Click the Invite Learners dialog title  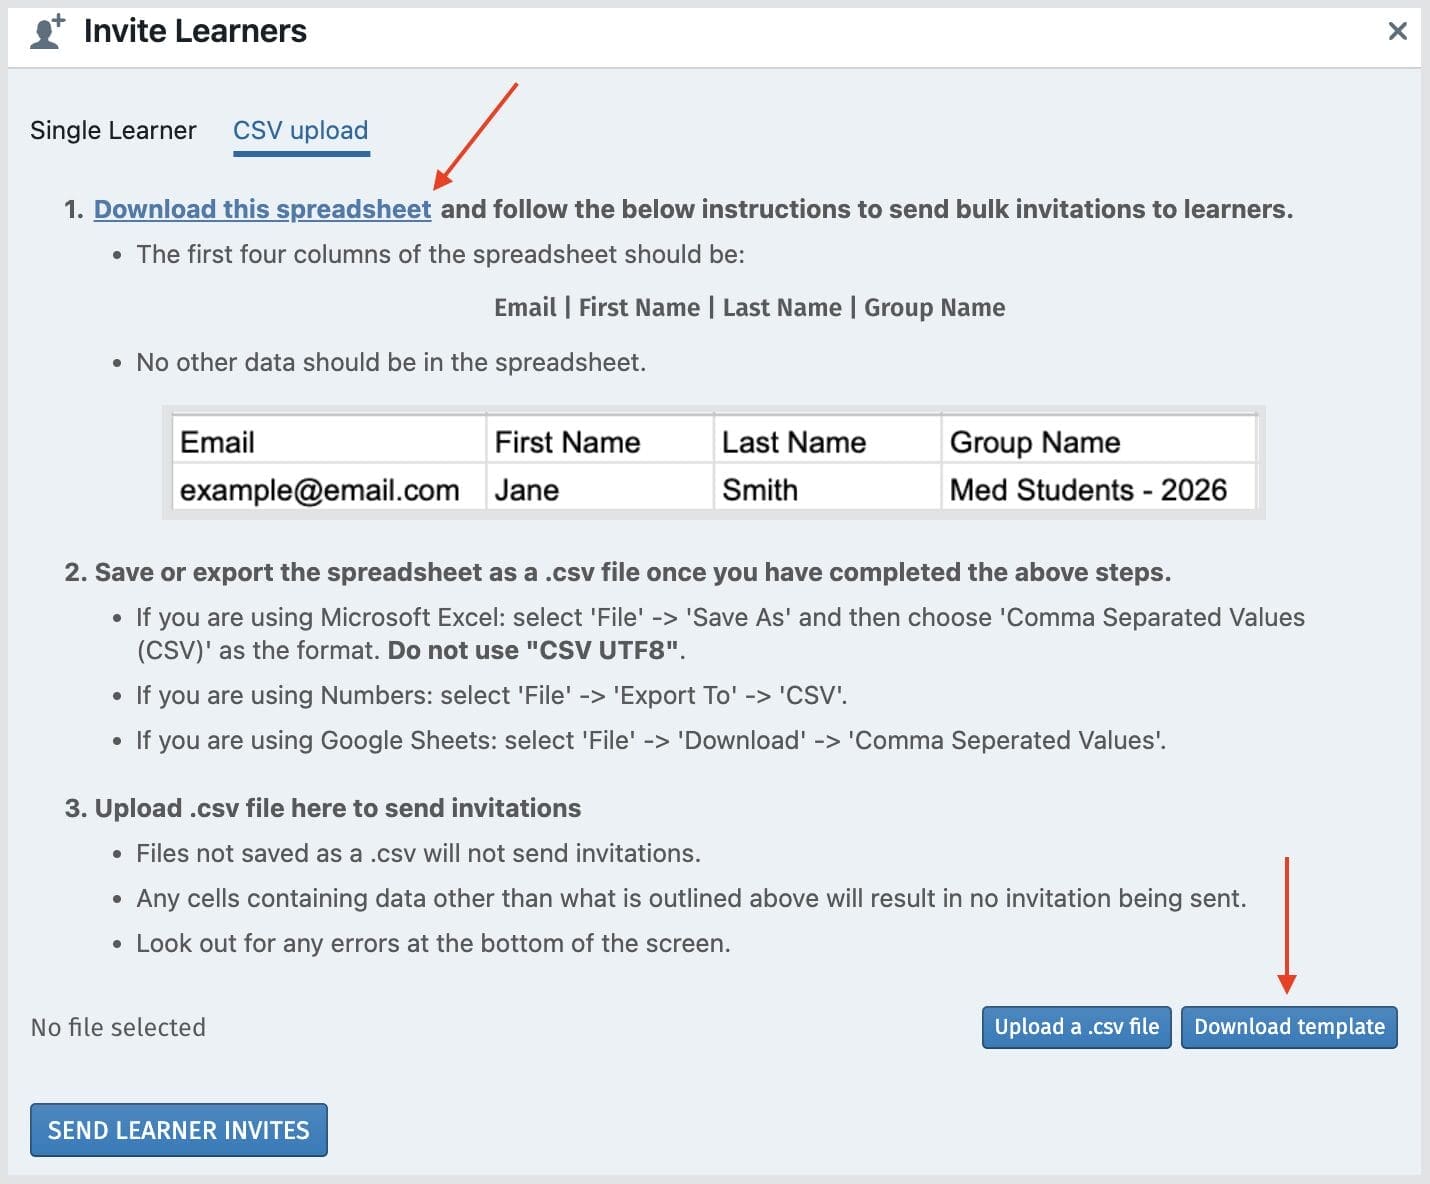tap(195, 32)
